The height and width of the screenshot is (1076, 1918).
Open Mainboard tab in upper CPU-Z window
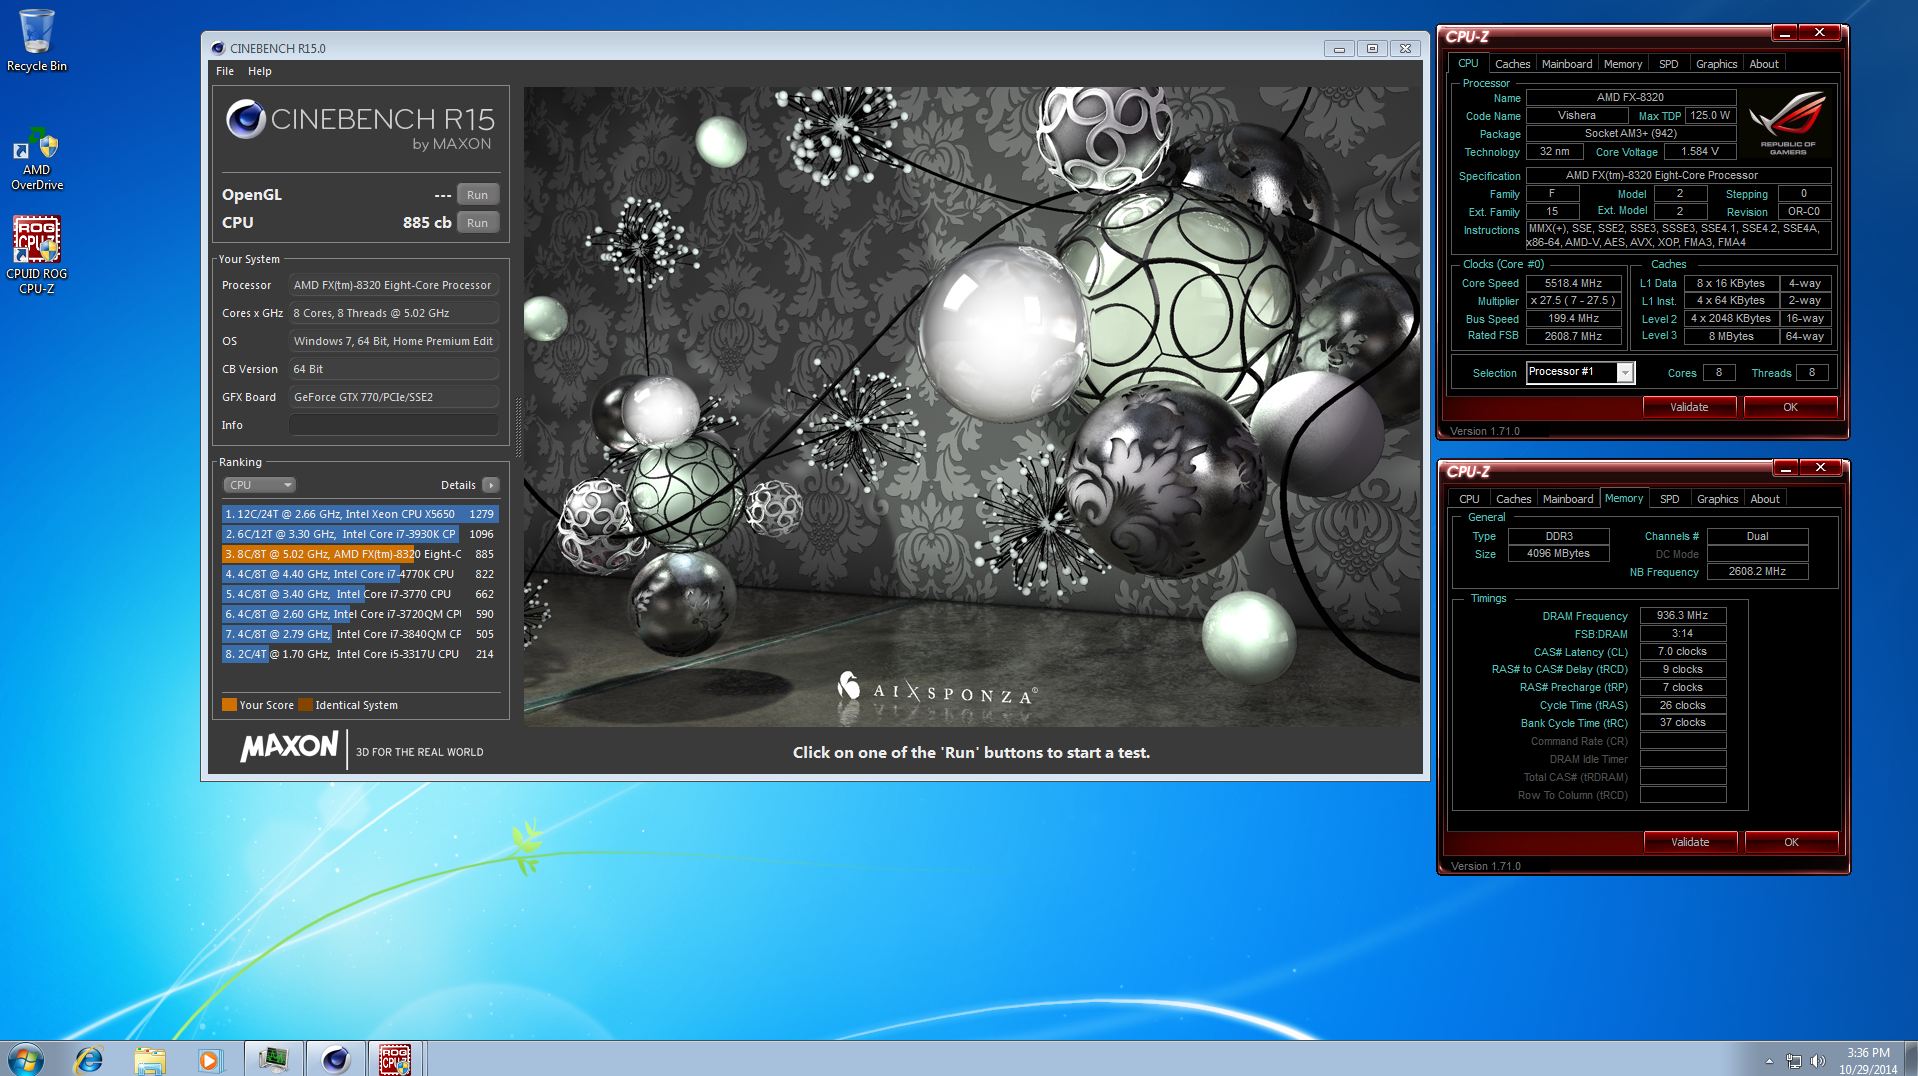(x=1567, y=64)
